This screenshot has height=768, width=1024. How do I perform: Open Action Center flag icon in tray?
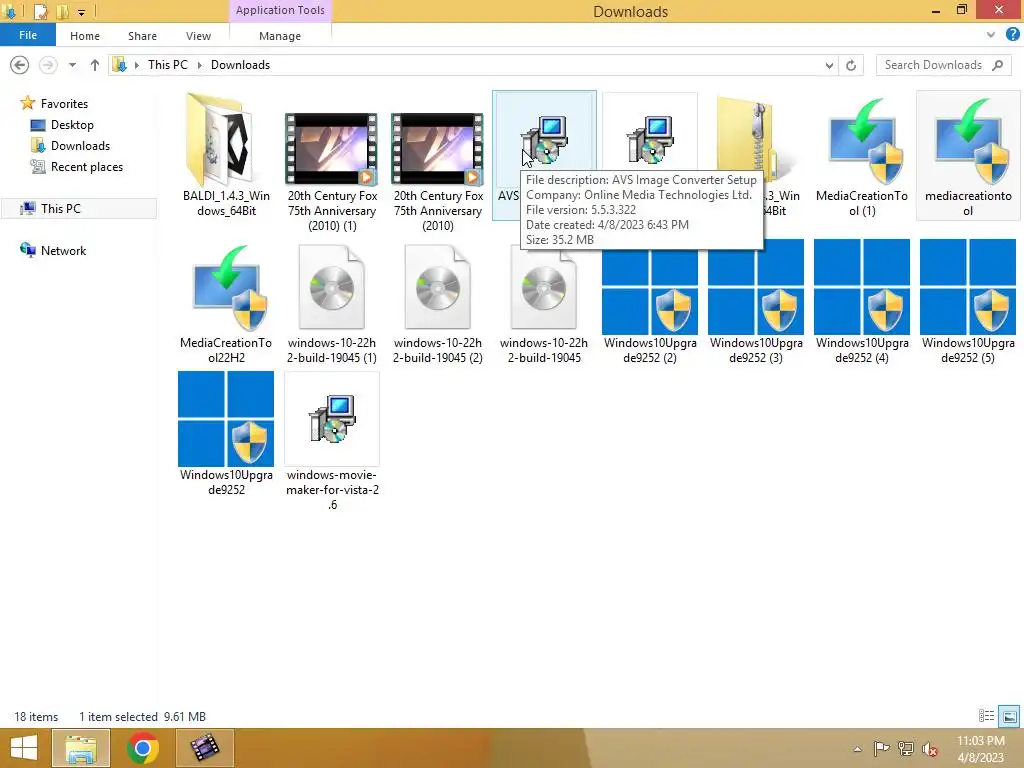pyautogui.click(x=881, y=748)
